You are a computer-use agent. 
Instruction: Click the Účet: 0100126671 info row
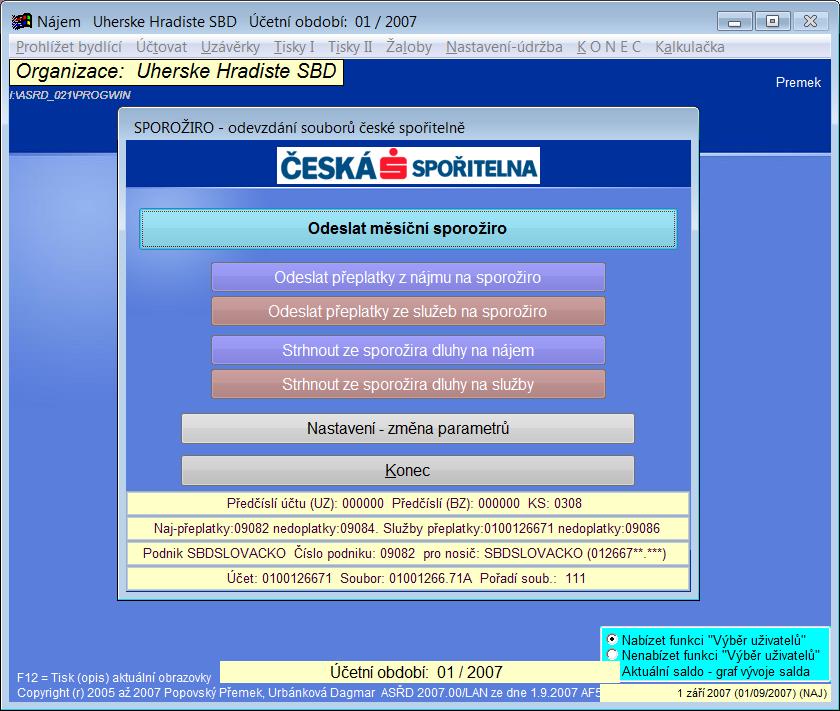tap(408, 579)
